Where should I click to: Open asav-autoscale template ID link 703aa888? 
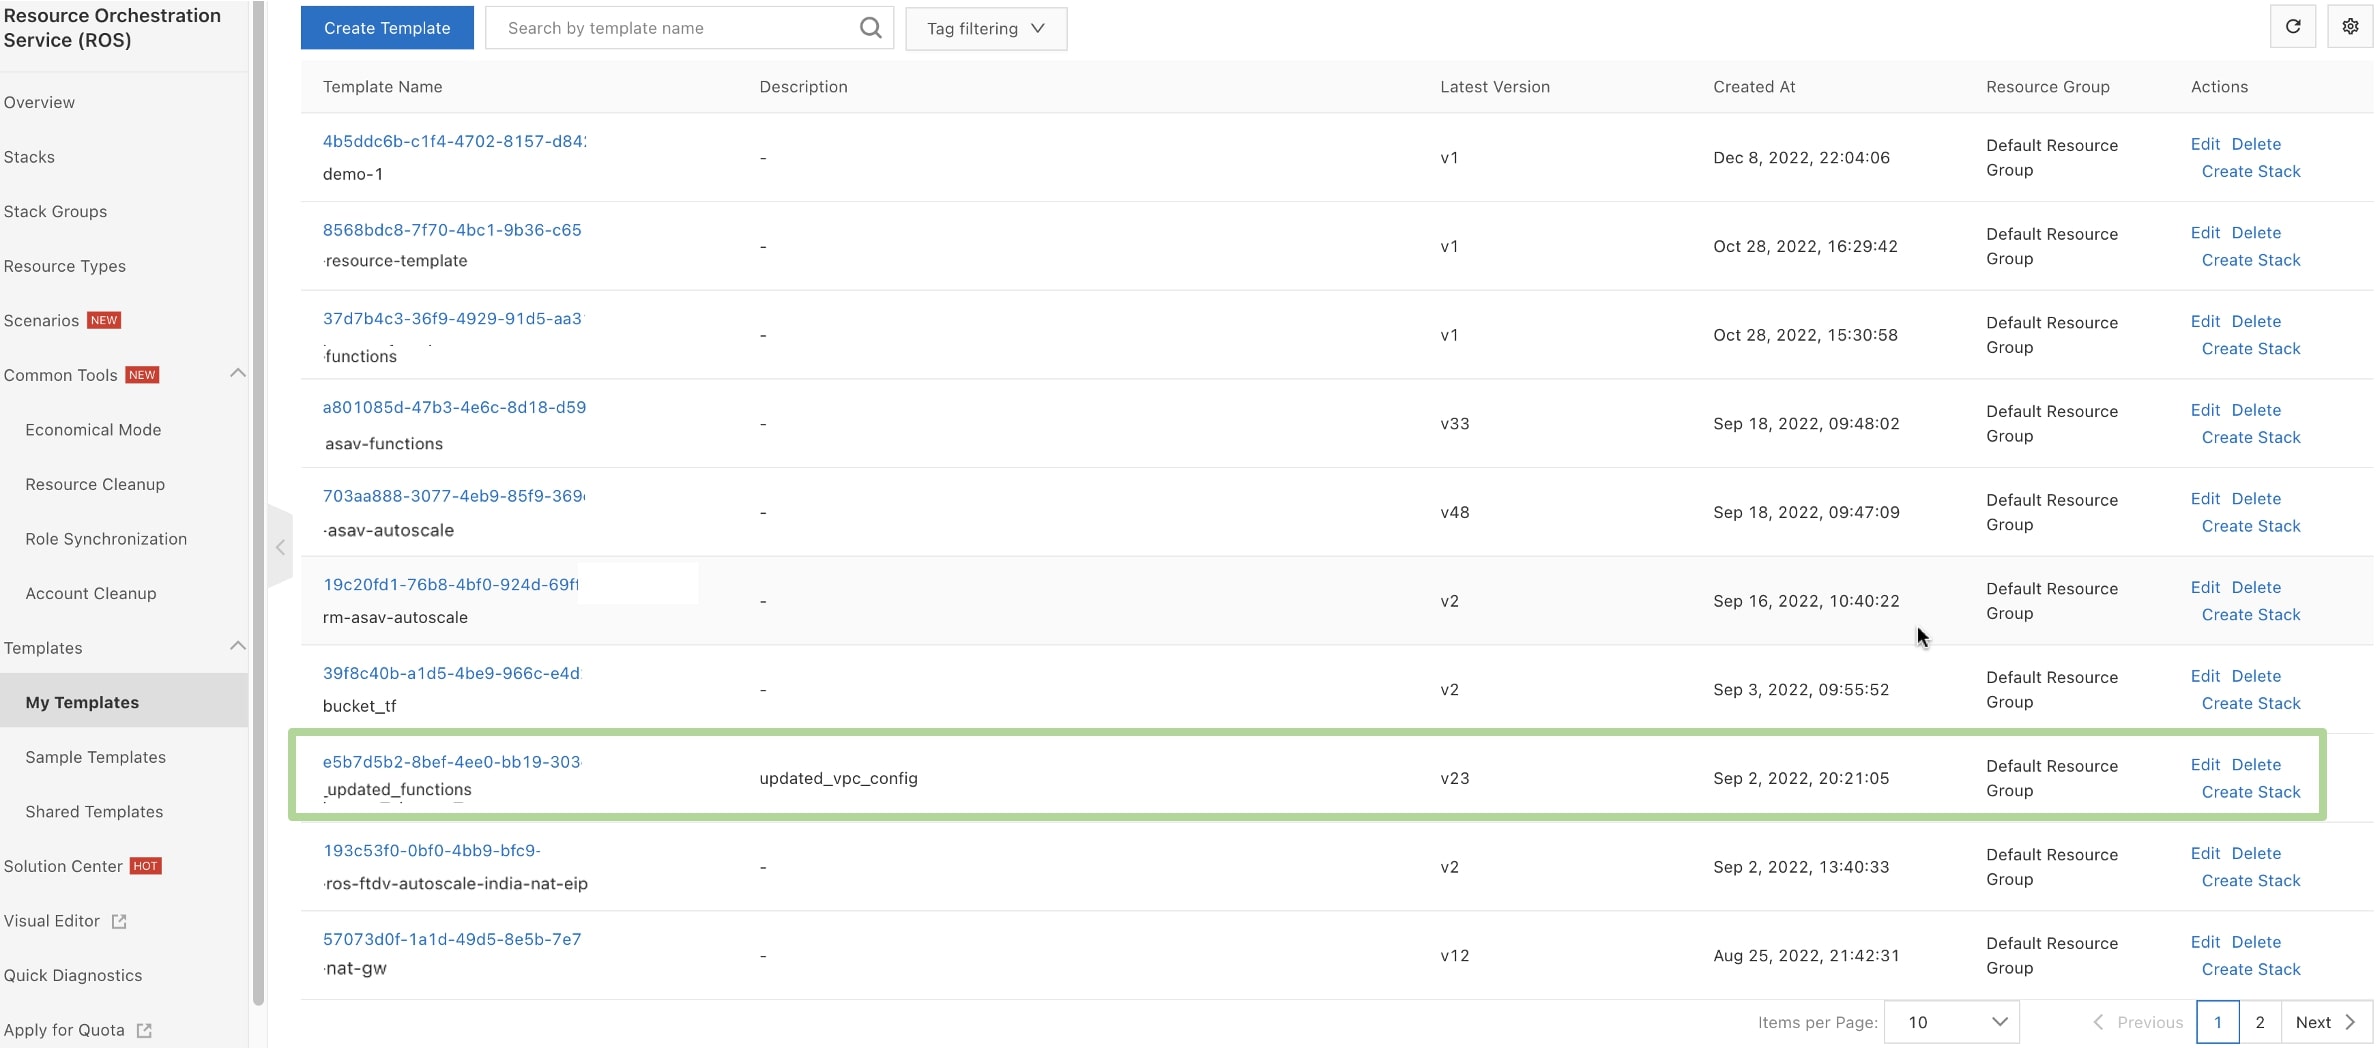[x=454, y=496]
